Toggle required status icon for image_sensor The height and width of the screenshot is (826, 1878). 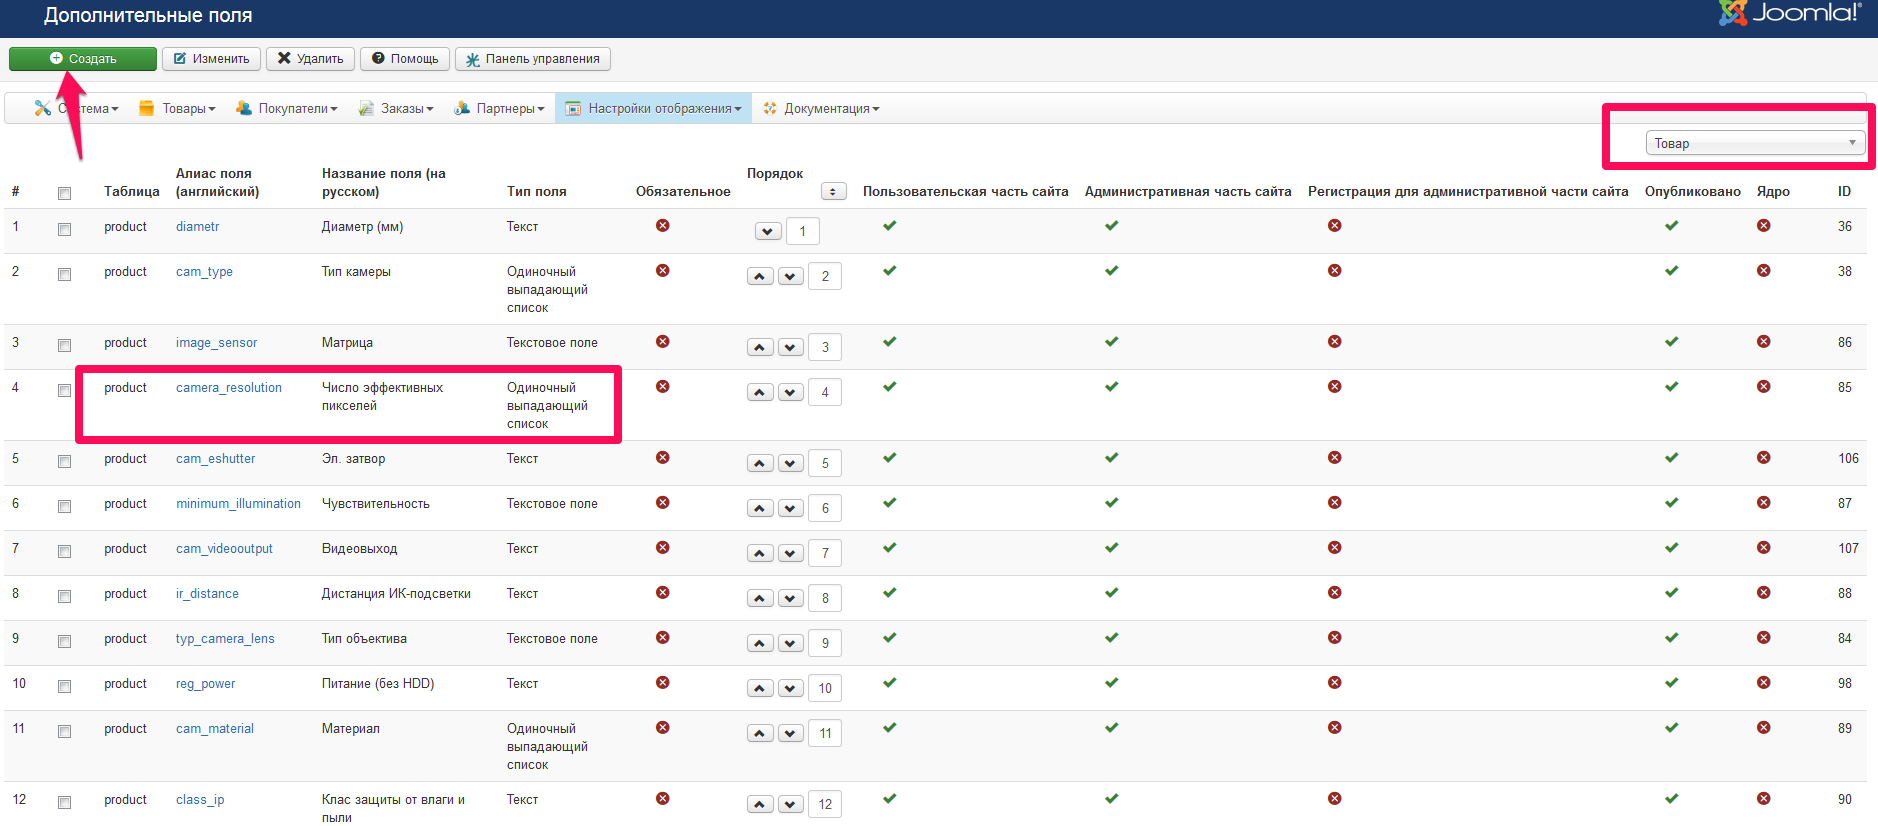(662, 342)
